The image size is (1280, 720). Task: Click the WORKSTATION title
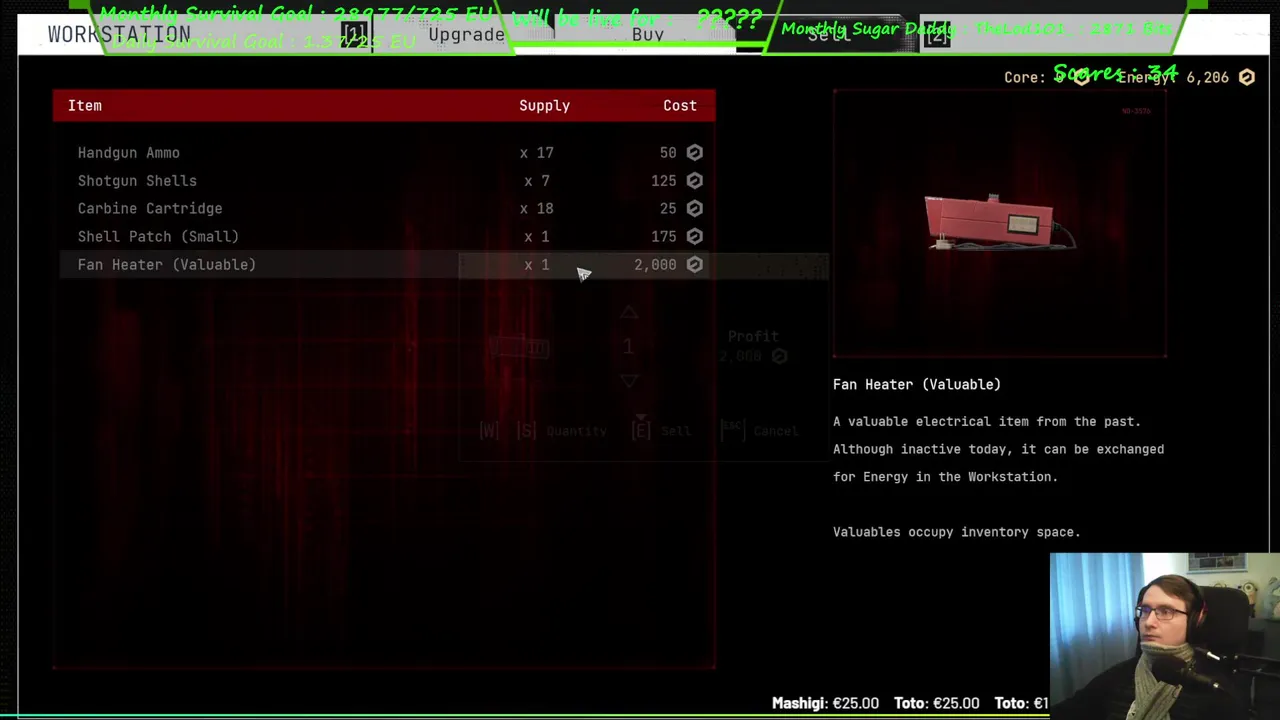(x=119, y=35)
